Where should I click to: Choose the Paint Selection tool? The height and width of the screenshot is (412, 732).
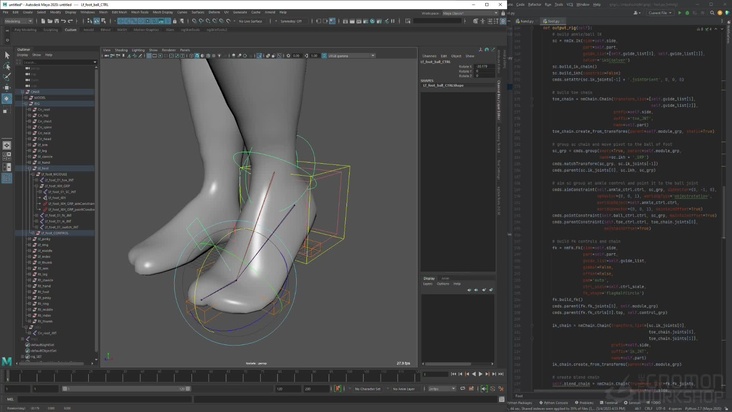click(x=7, y=76)
